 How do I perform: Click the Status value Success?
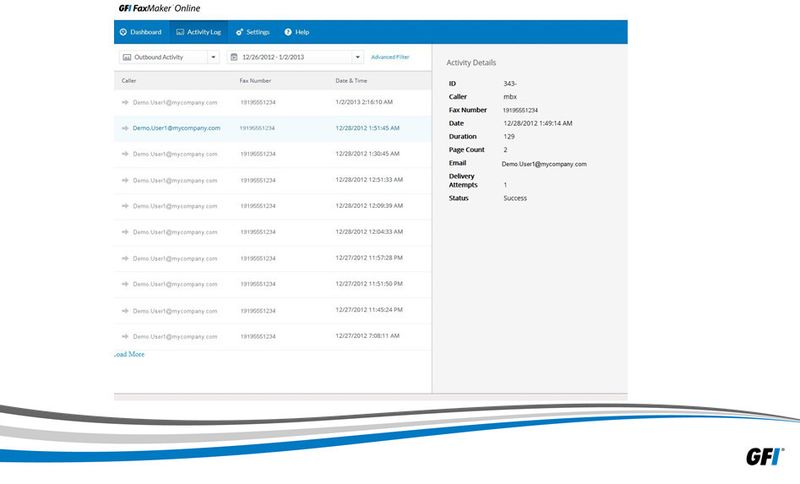point(515,198)
